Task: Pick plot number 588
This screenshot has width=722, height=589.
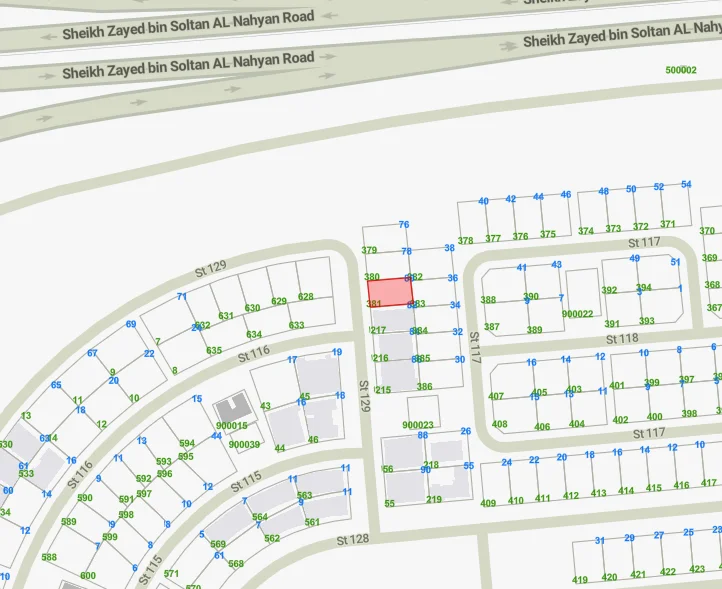Action: click(x=49, y=557)
